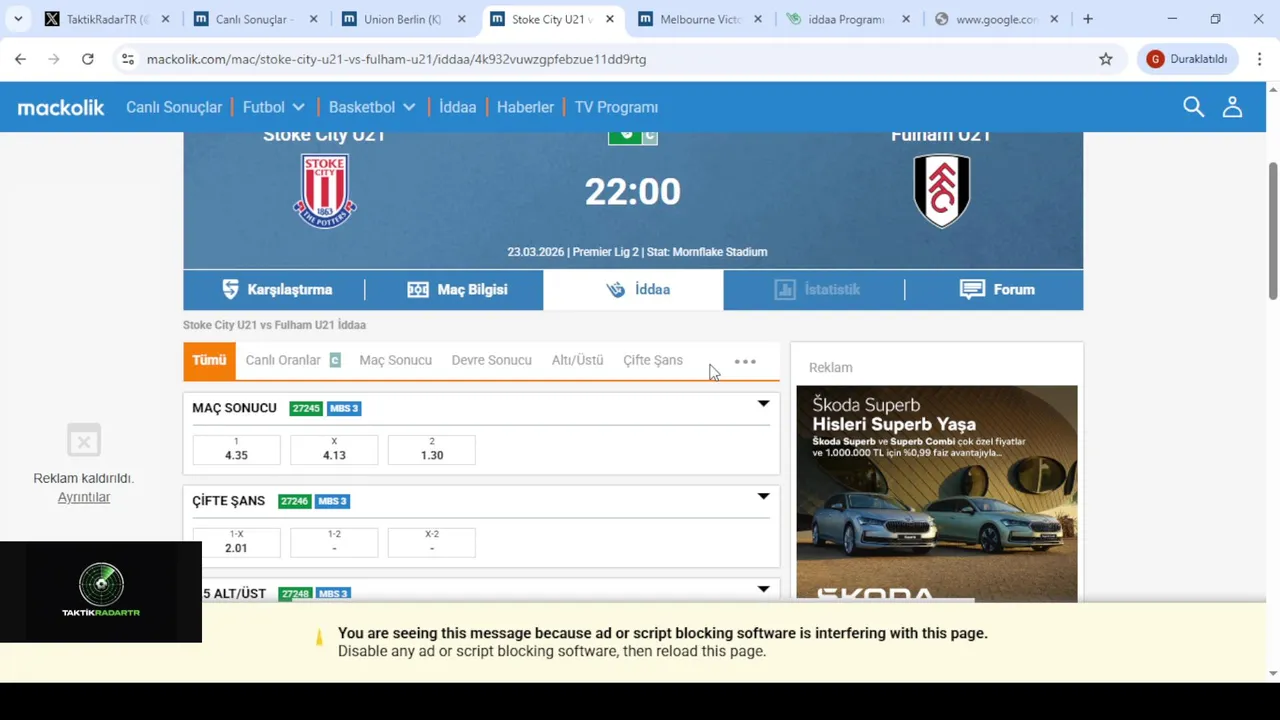
Task: Pick odds 4.35 for home win
Action: point(236,449)
